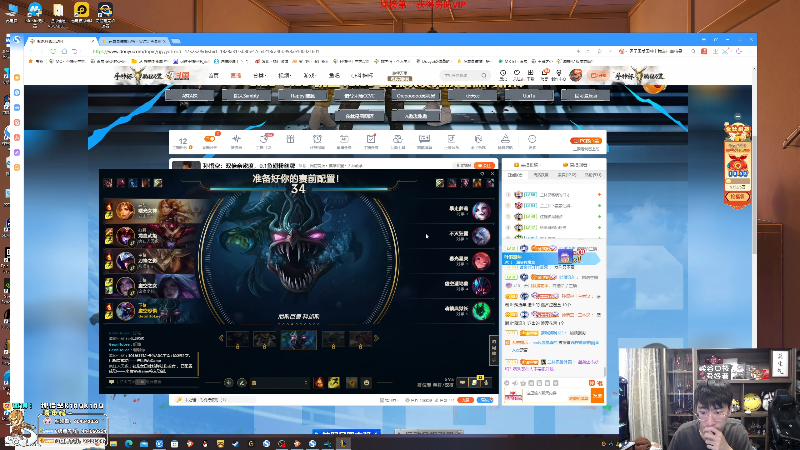This screenshot has height=450, width=800.
Task: Click the Happy banner button on the page
Action: coord(303,95)
